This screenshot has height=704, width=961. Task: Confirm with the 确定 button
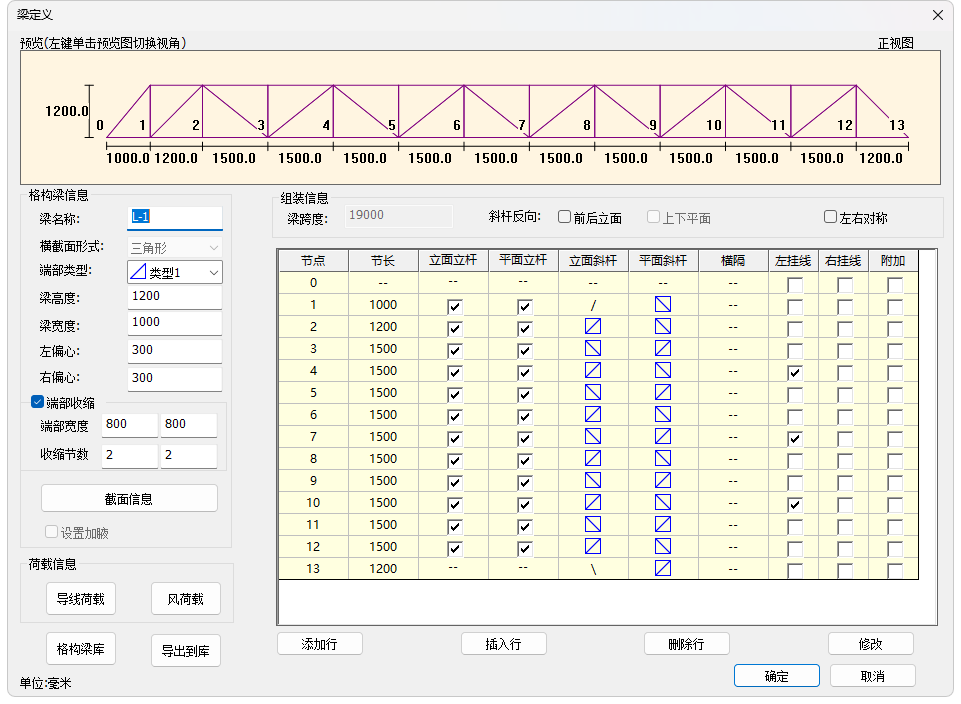[776, 676]
